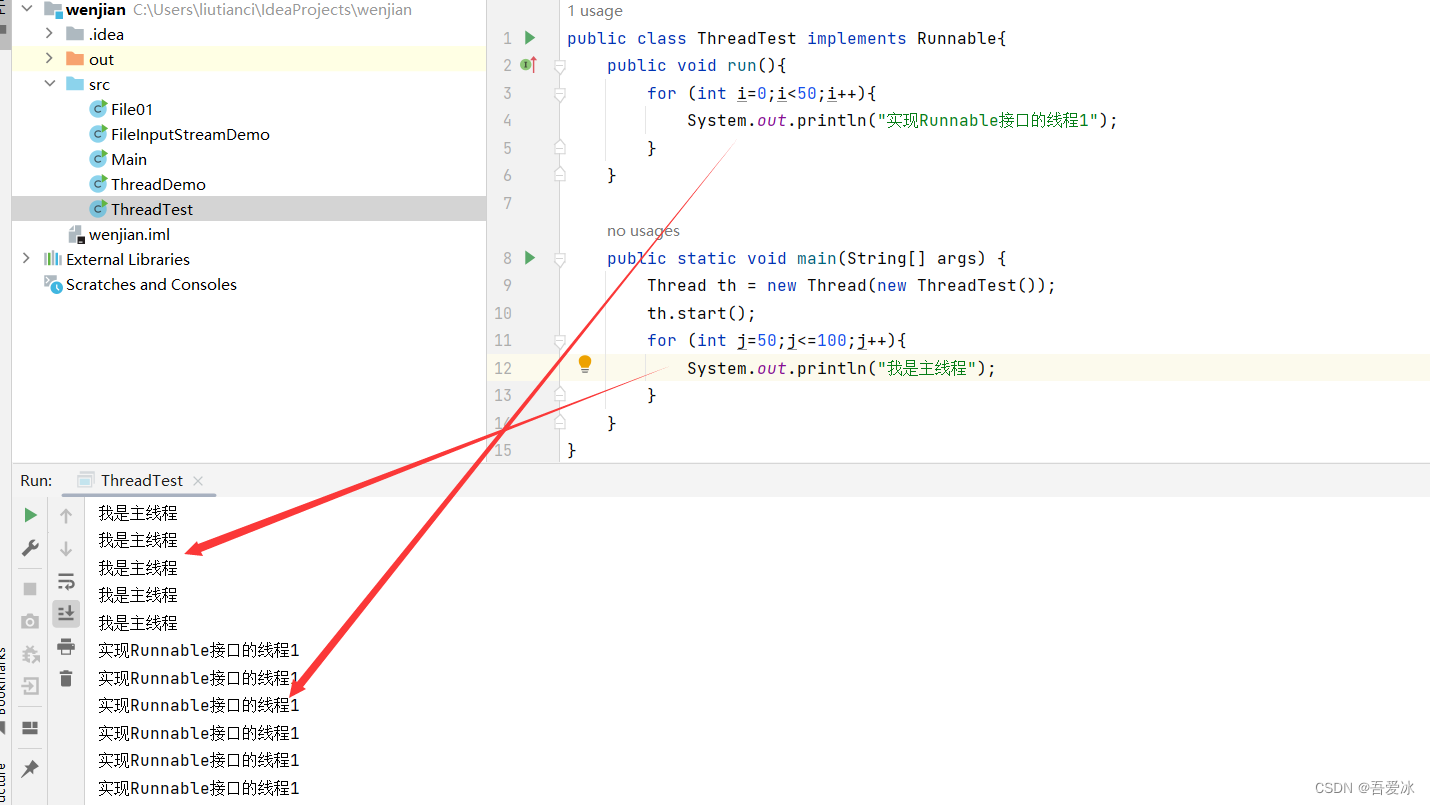Click run gutter icon beside main method line
This screenshot has width=1430, height=805.
[x=530, y=258]
